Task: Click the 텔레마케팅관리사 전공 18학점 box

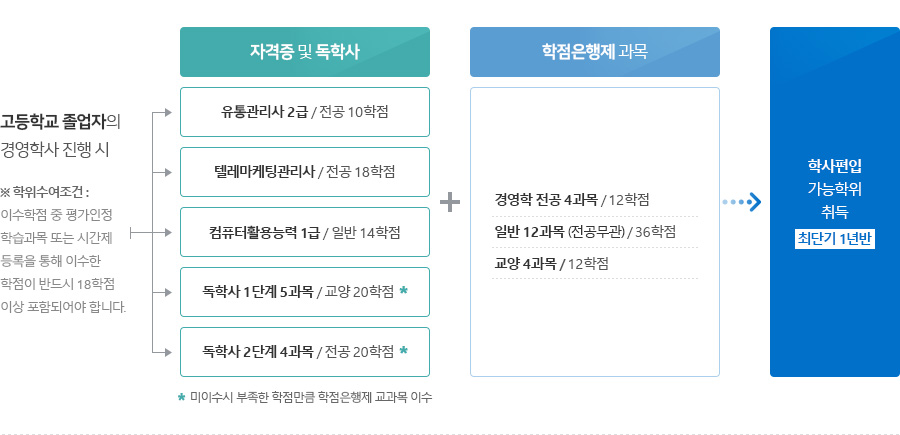Action: click(304, 172)
